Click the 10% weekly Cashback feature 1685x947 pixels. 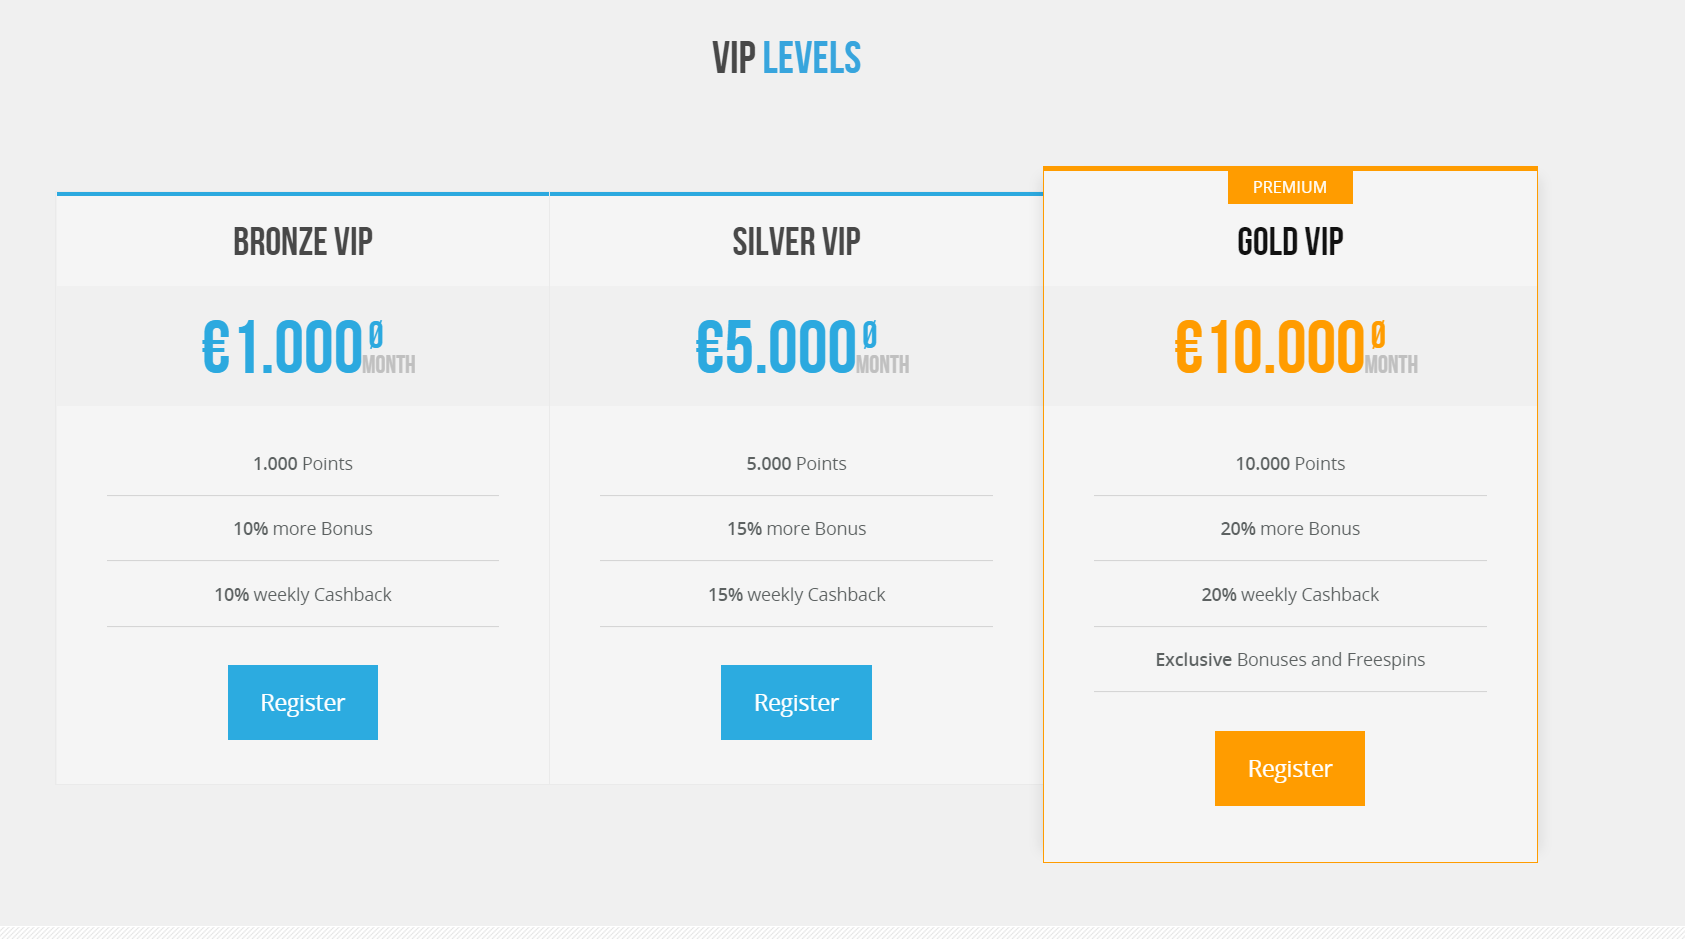point(303,594)
